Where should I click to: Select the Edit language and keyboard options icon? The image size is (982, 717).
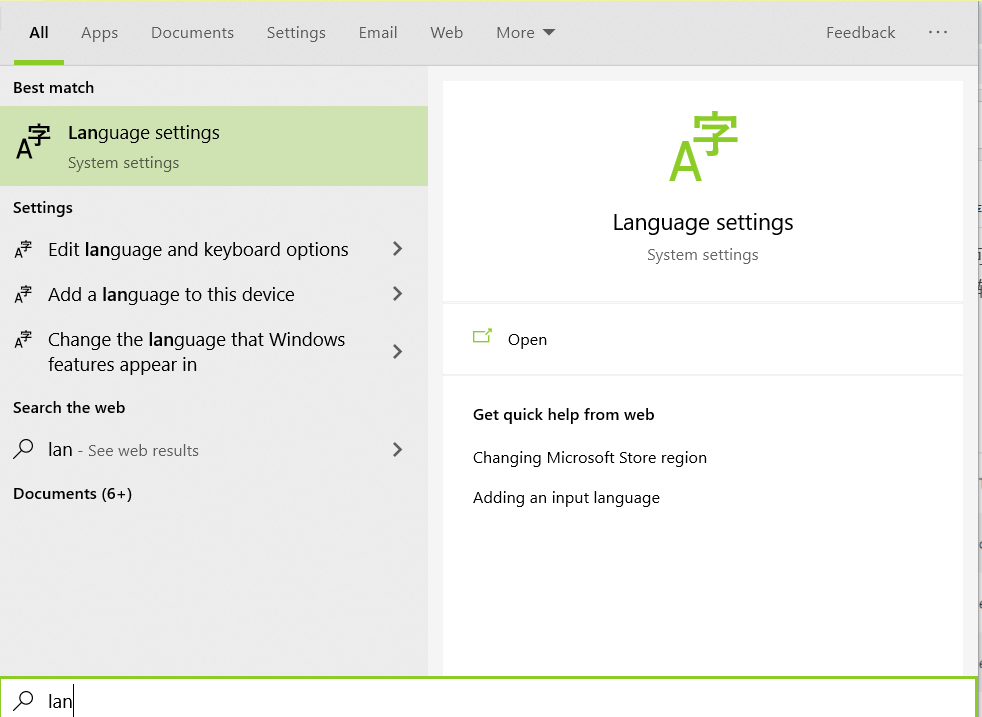[x=23, y=248]
